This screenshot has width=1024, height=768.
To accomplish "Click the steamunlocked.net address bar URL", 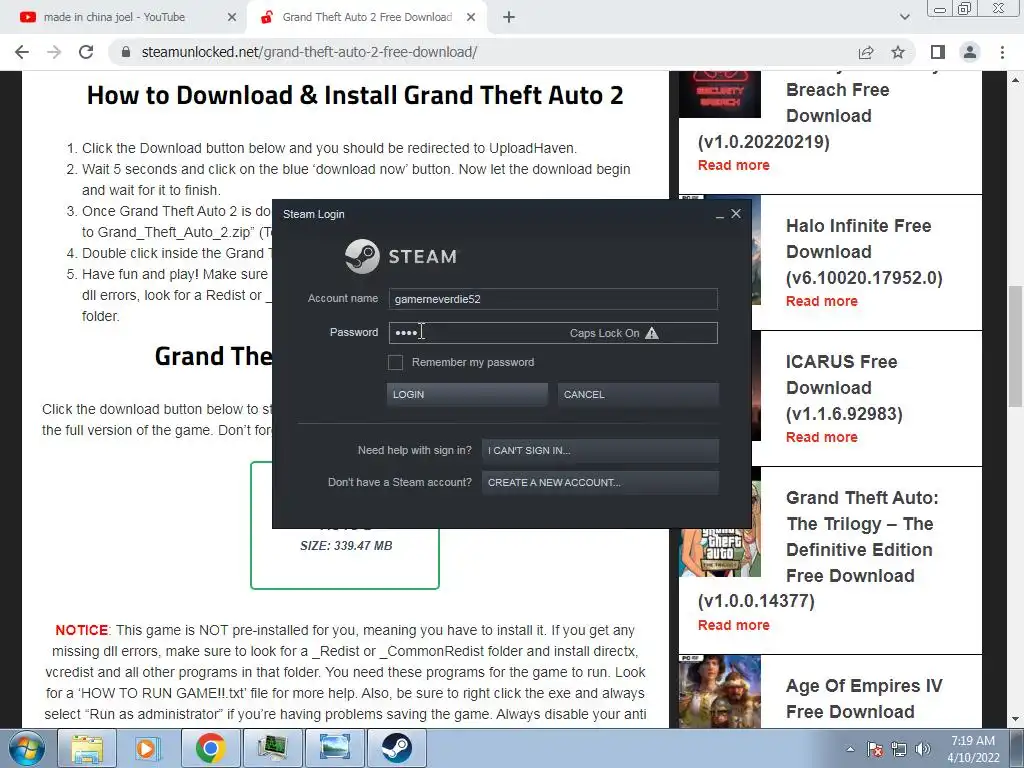I will click(310, 52).
